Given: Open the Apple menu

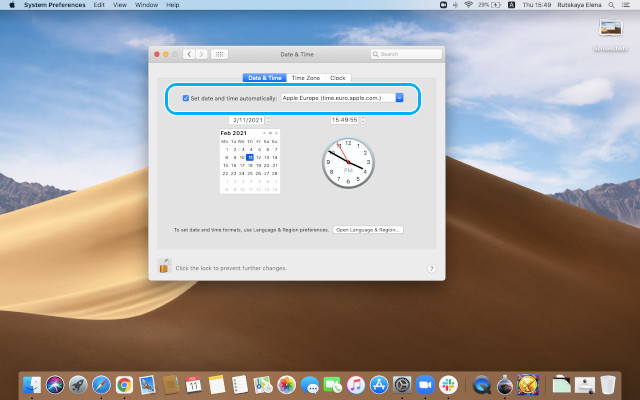Looking at the screenshot, I should (x=12, y=5).
